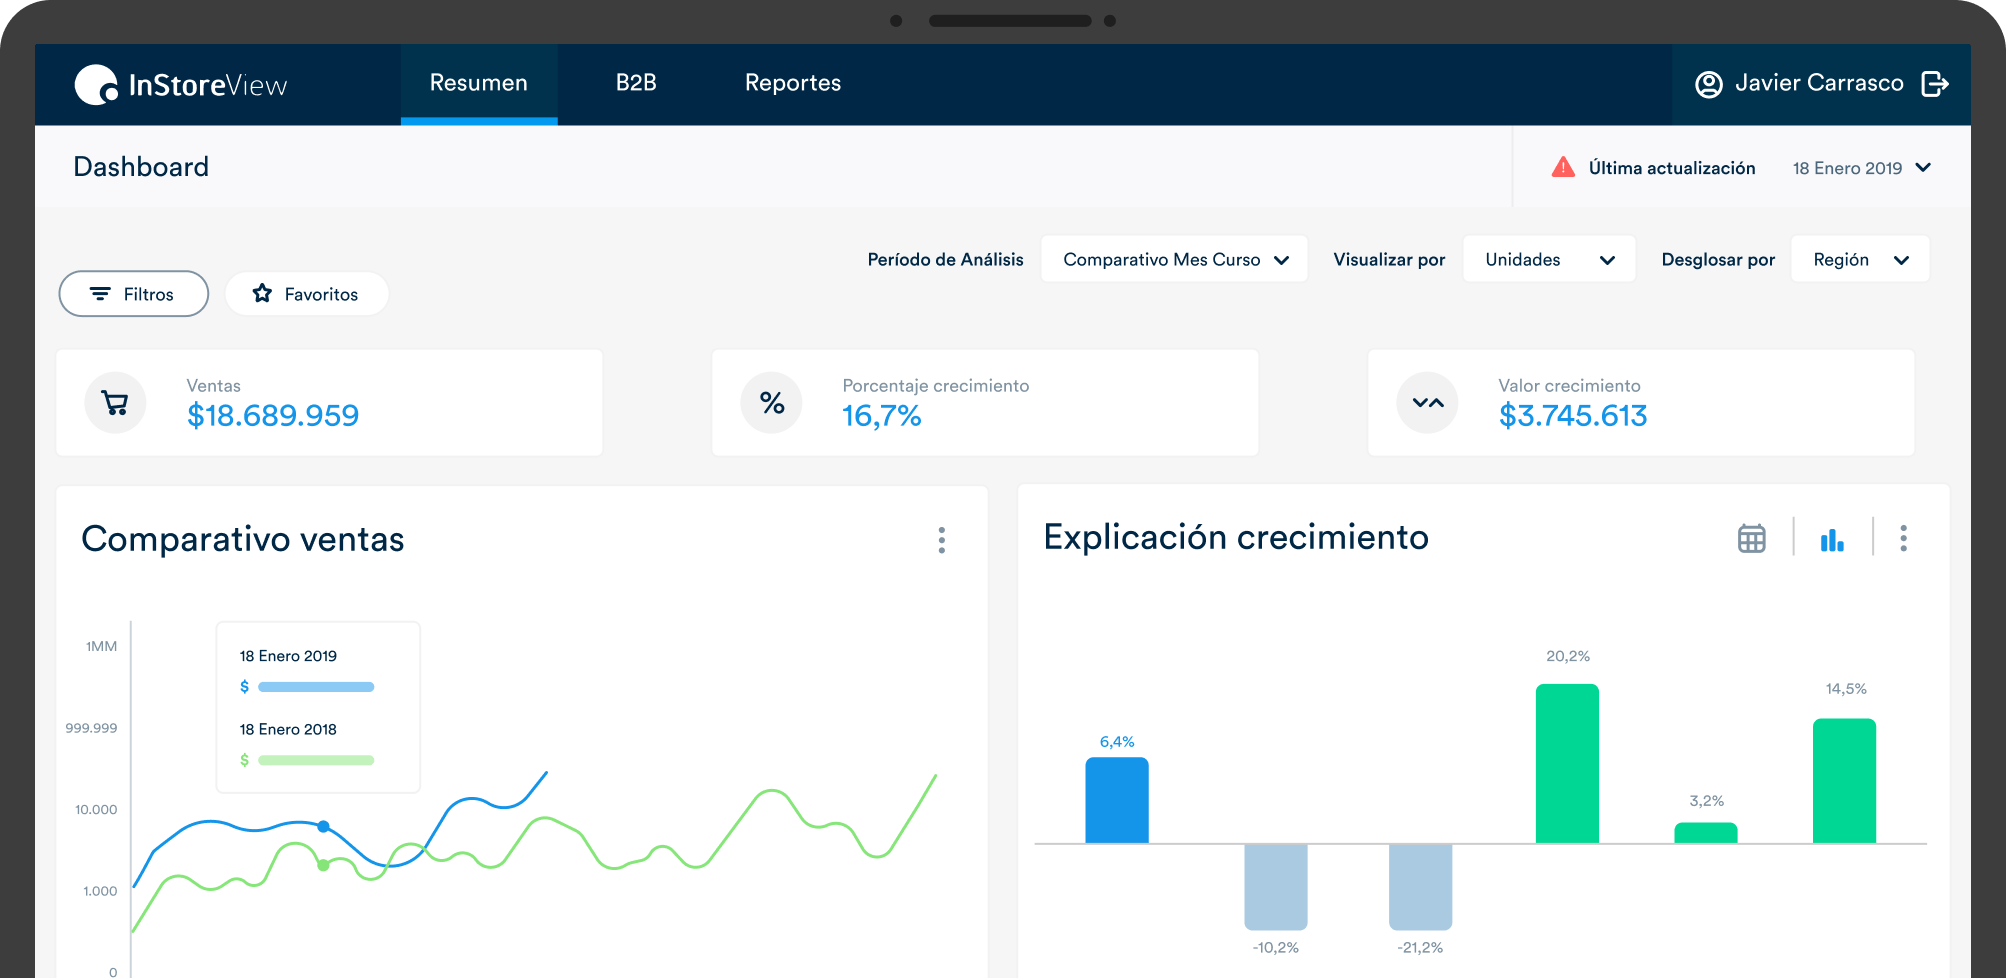Open the user profile icon
The height and width of the screenshot is (978, 2006).
click(1709, 84)
